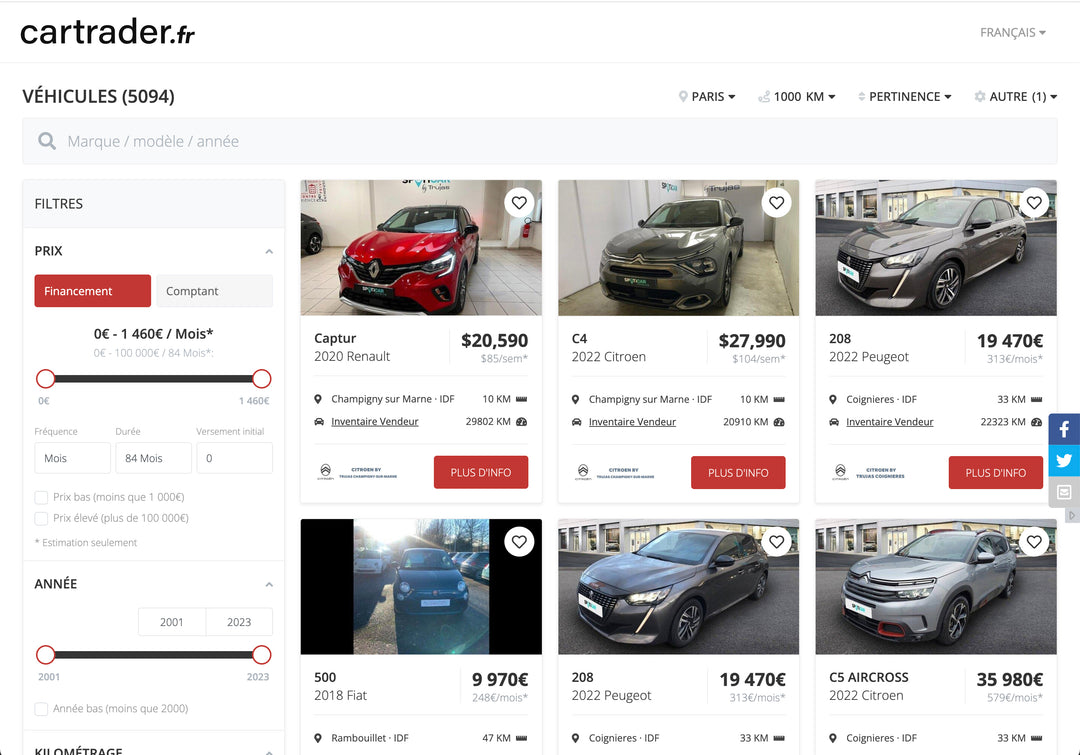This screenshot has width=1080, height=755.
Task: Click the gear icon beside AUTRE (1)
Action: pyautogui.click(x=980, y=96)
